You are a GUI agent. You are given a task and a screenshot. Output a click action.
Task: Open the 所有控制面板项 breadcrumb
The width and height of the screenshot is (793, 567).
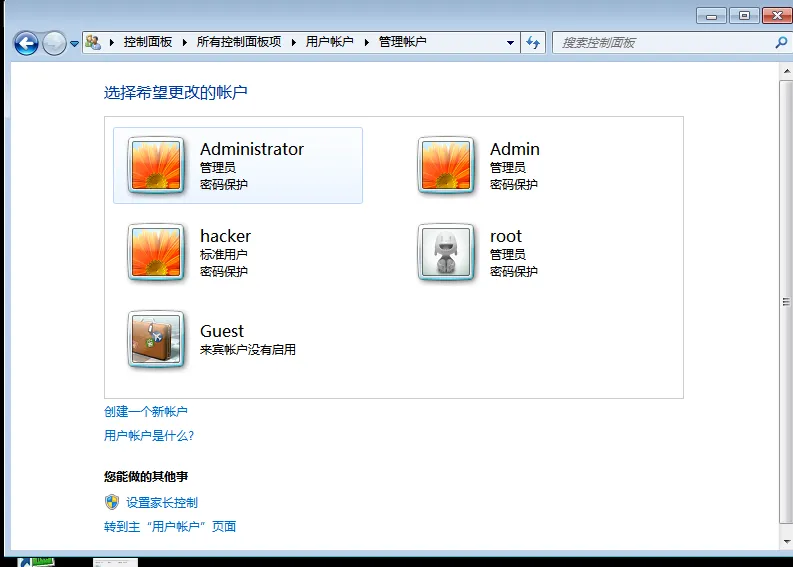click(x=239, y=42)
